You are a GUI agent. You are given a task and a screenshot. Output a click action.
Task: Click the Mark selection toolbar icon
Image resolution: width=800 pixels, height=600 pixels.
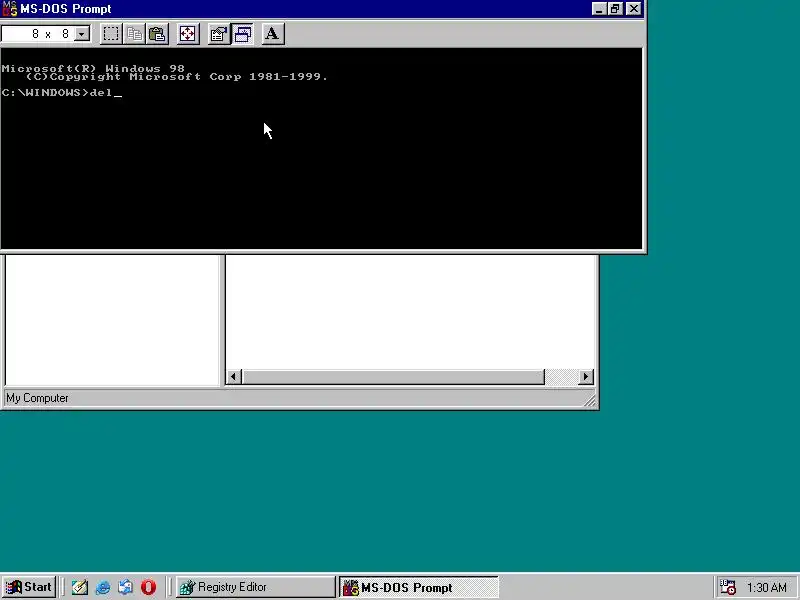point(111,34)
